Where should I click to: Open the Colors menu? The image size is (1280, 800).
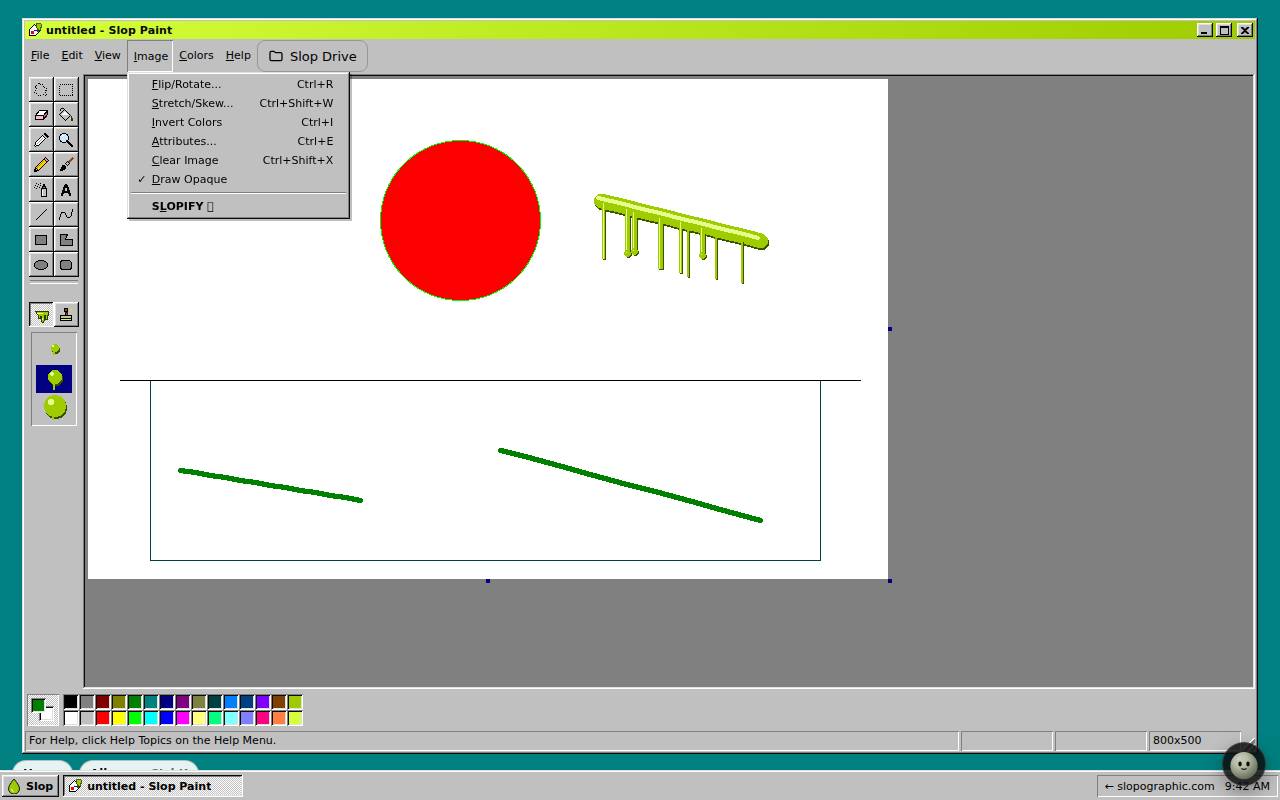[196, 56]
